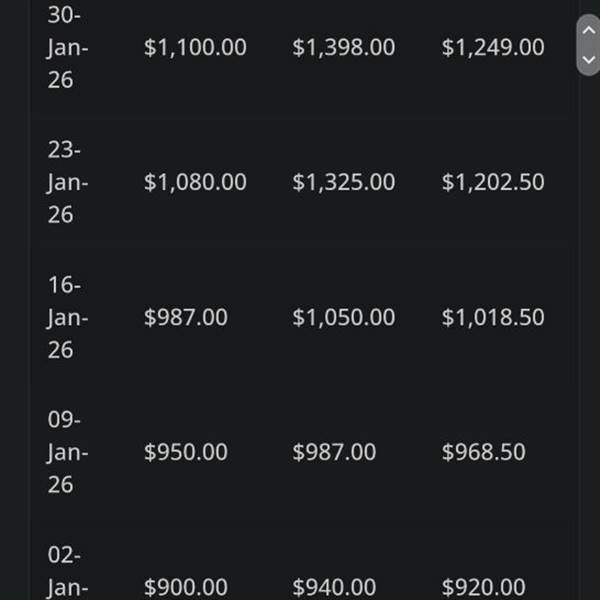Click the $940.00 price value

pyautogui.click(x=334, y=587)
